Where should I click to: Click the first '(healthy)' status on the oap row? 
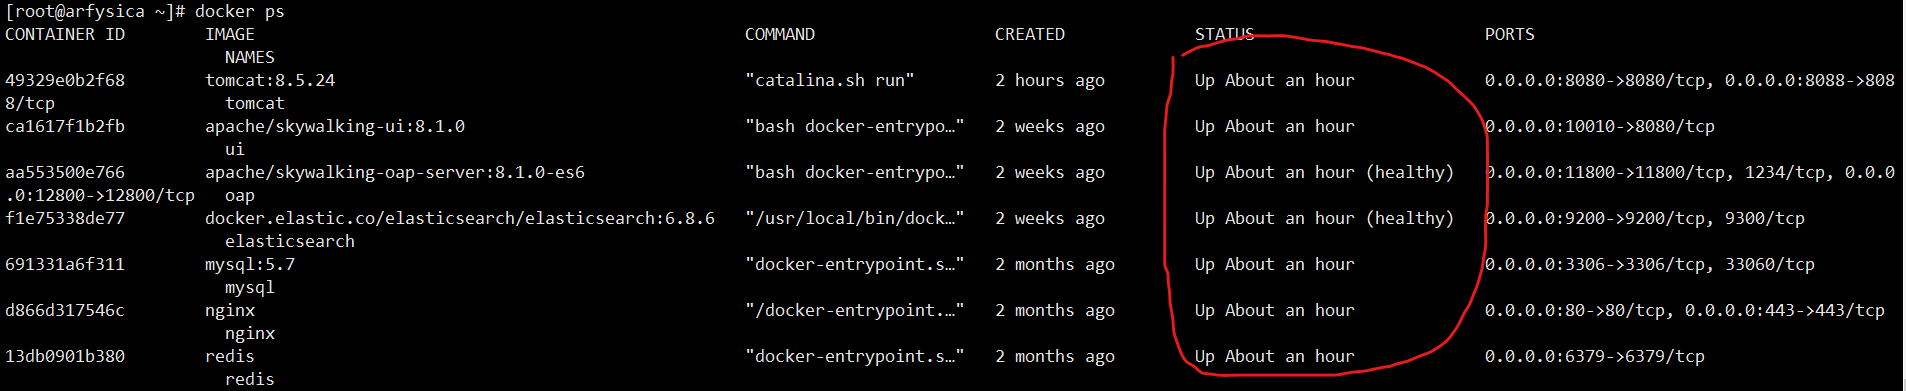[x=1410, y=173]
